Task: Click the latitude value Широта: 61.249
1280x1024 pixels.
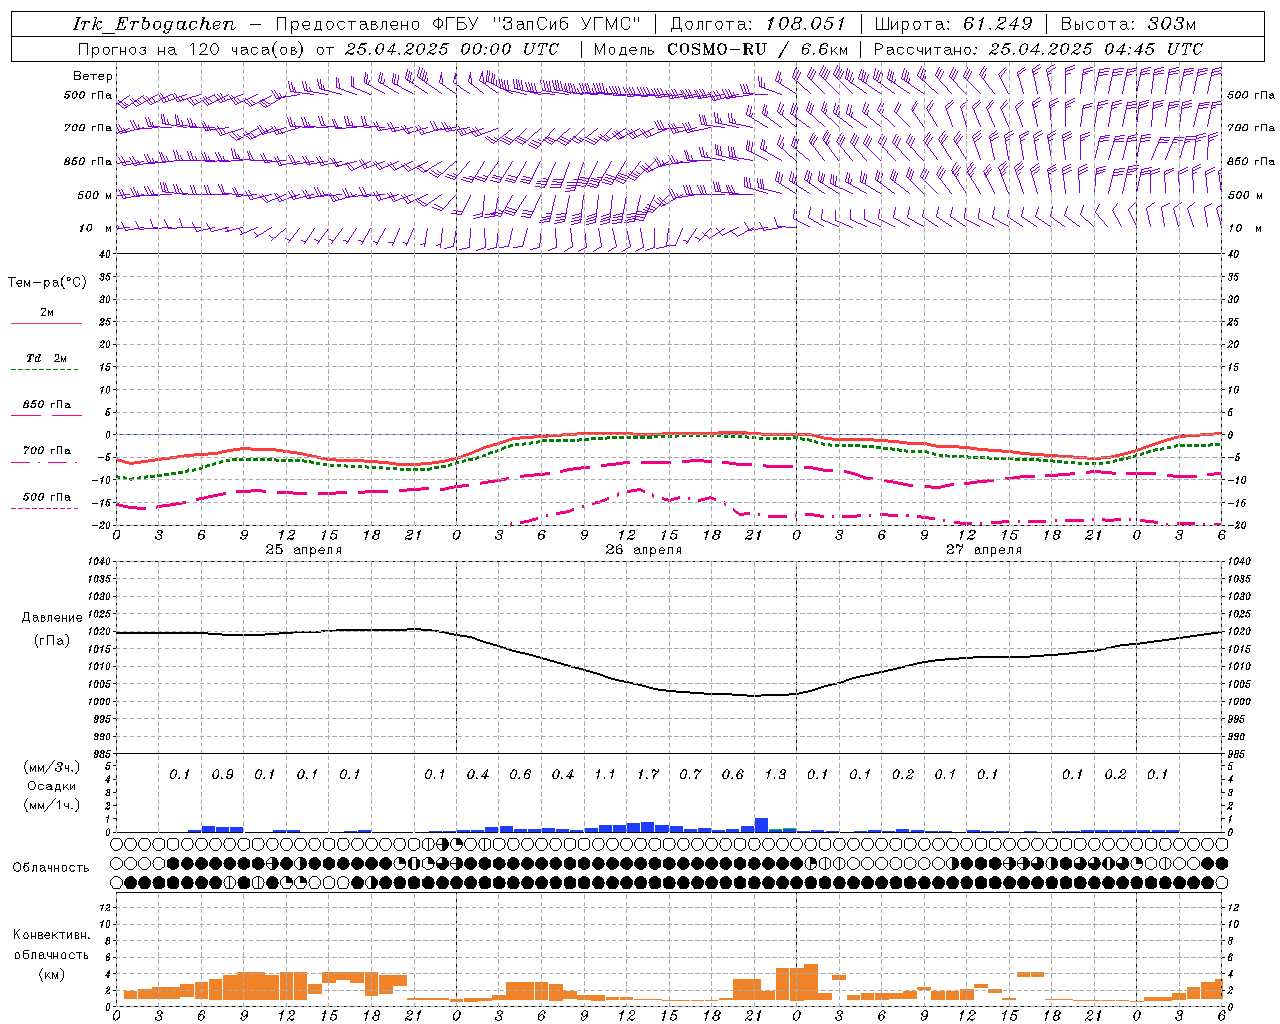Action: (953, 24)
